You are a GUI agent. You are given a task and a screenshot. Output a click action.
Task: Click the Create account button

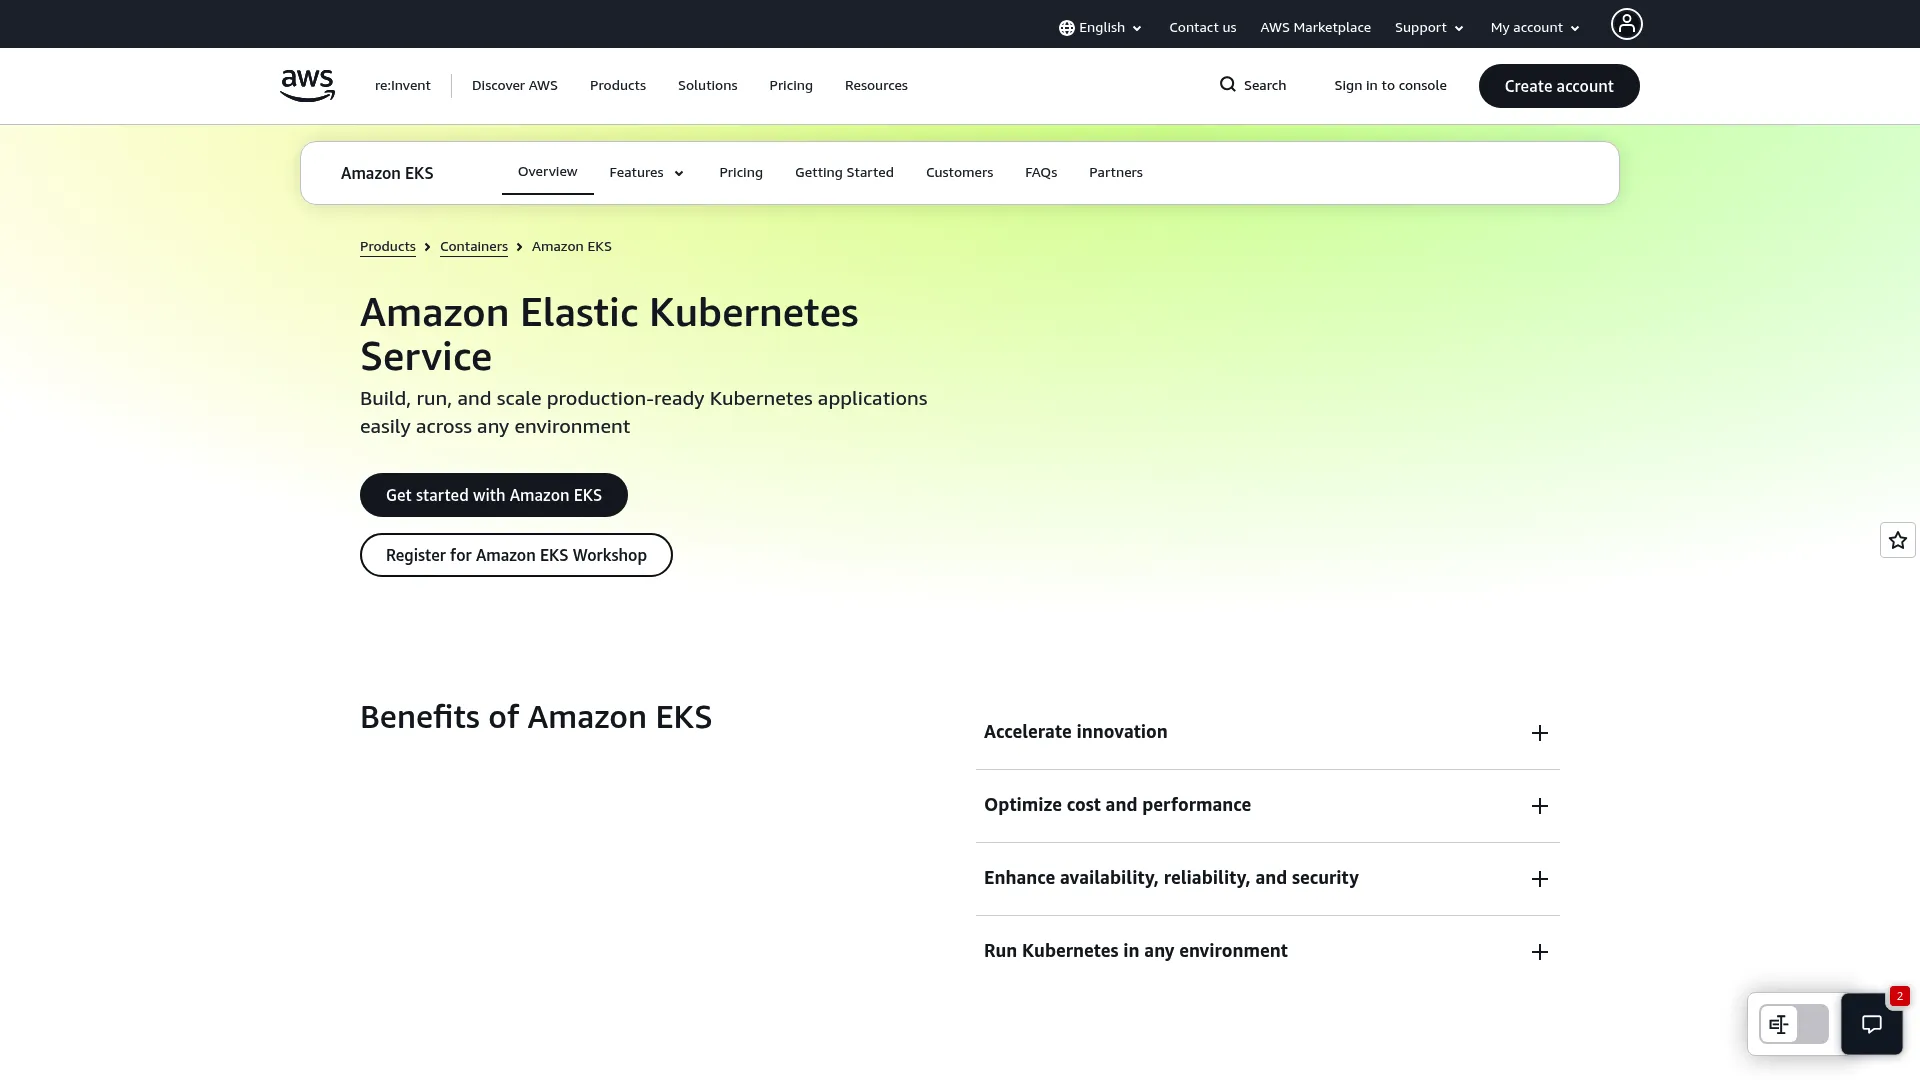(x=1559, y=86)
